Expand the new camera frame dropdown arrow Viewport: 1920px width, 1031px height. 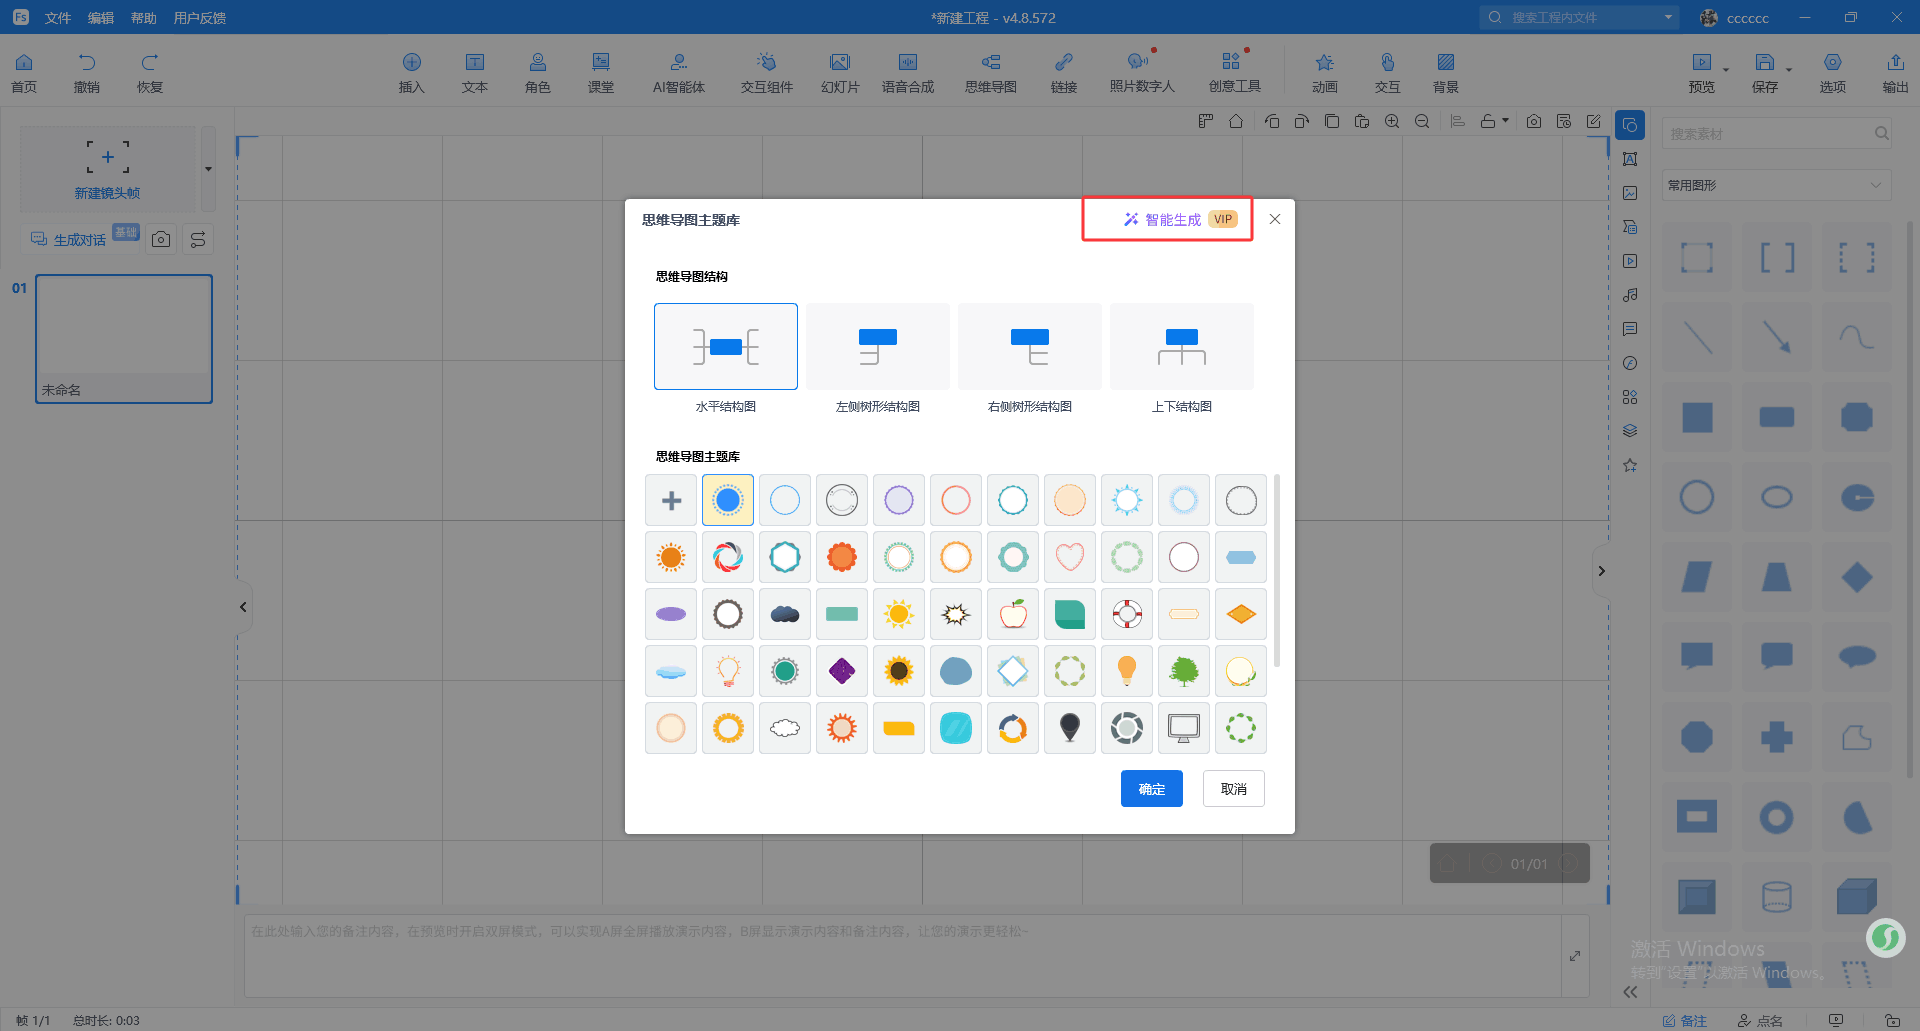[x=208, y=169]
